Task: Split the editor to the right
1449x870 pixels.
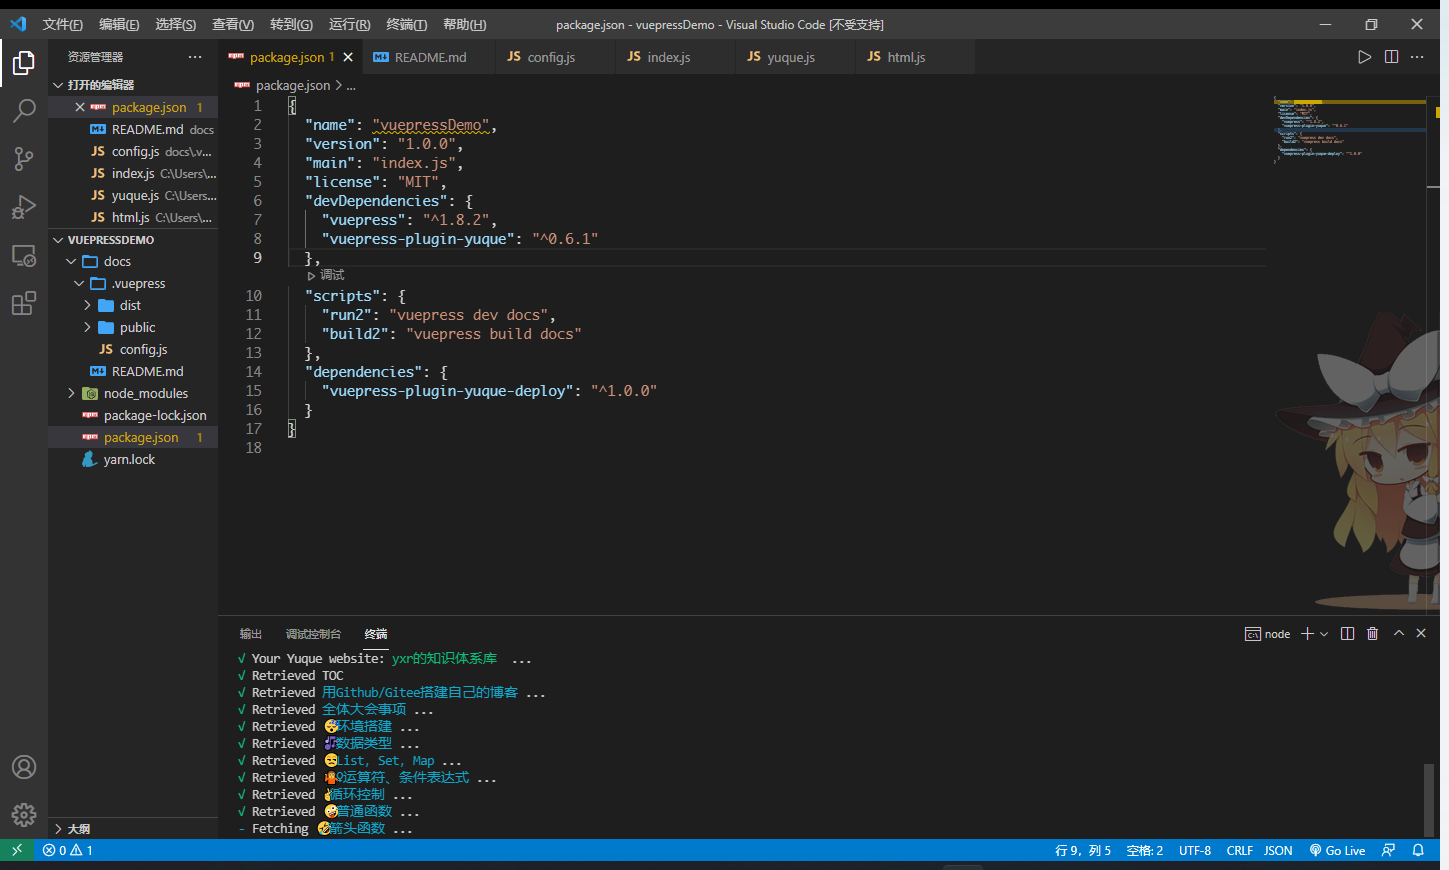Action: coord(1391,57)
